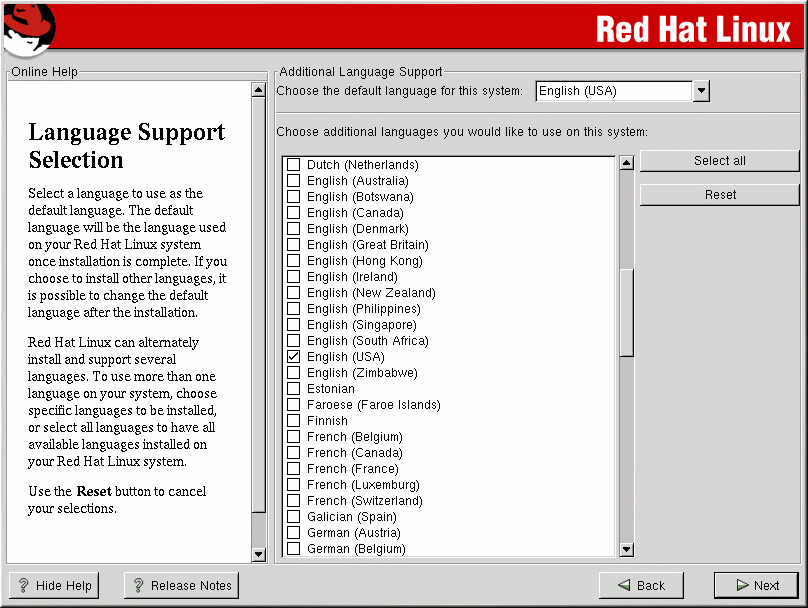Select the Estonian language checkbox
This screenshot has width=808, height=608.
point(294,389)
